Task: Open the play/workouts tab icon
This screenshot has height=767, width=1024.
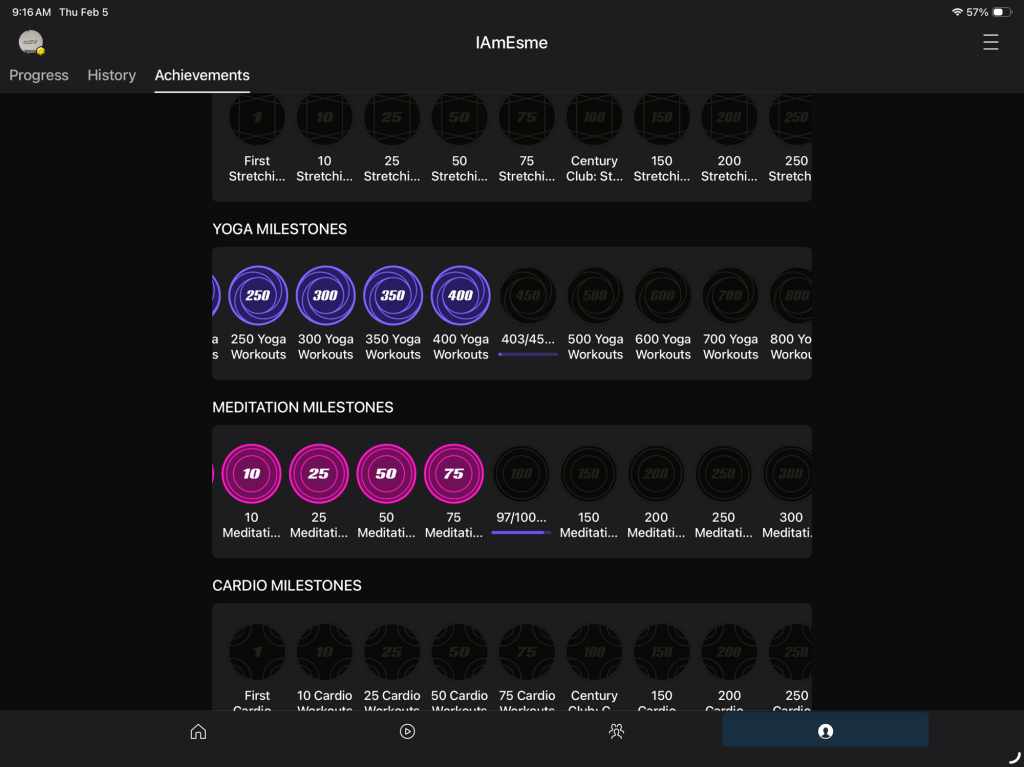Action: (407, 731)
